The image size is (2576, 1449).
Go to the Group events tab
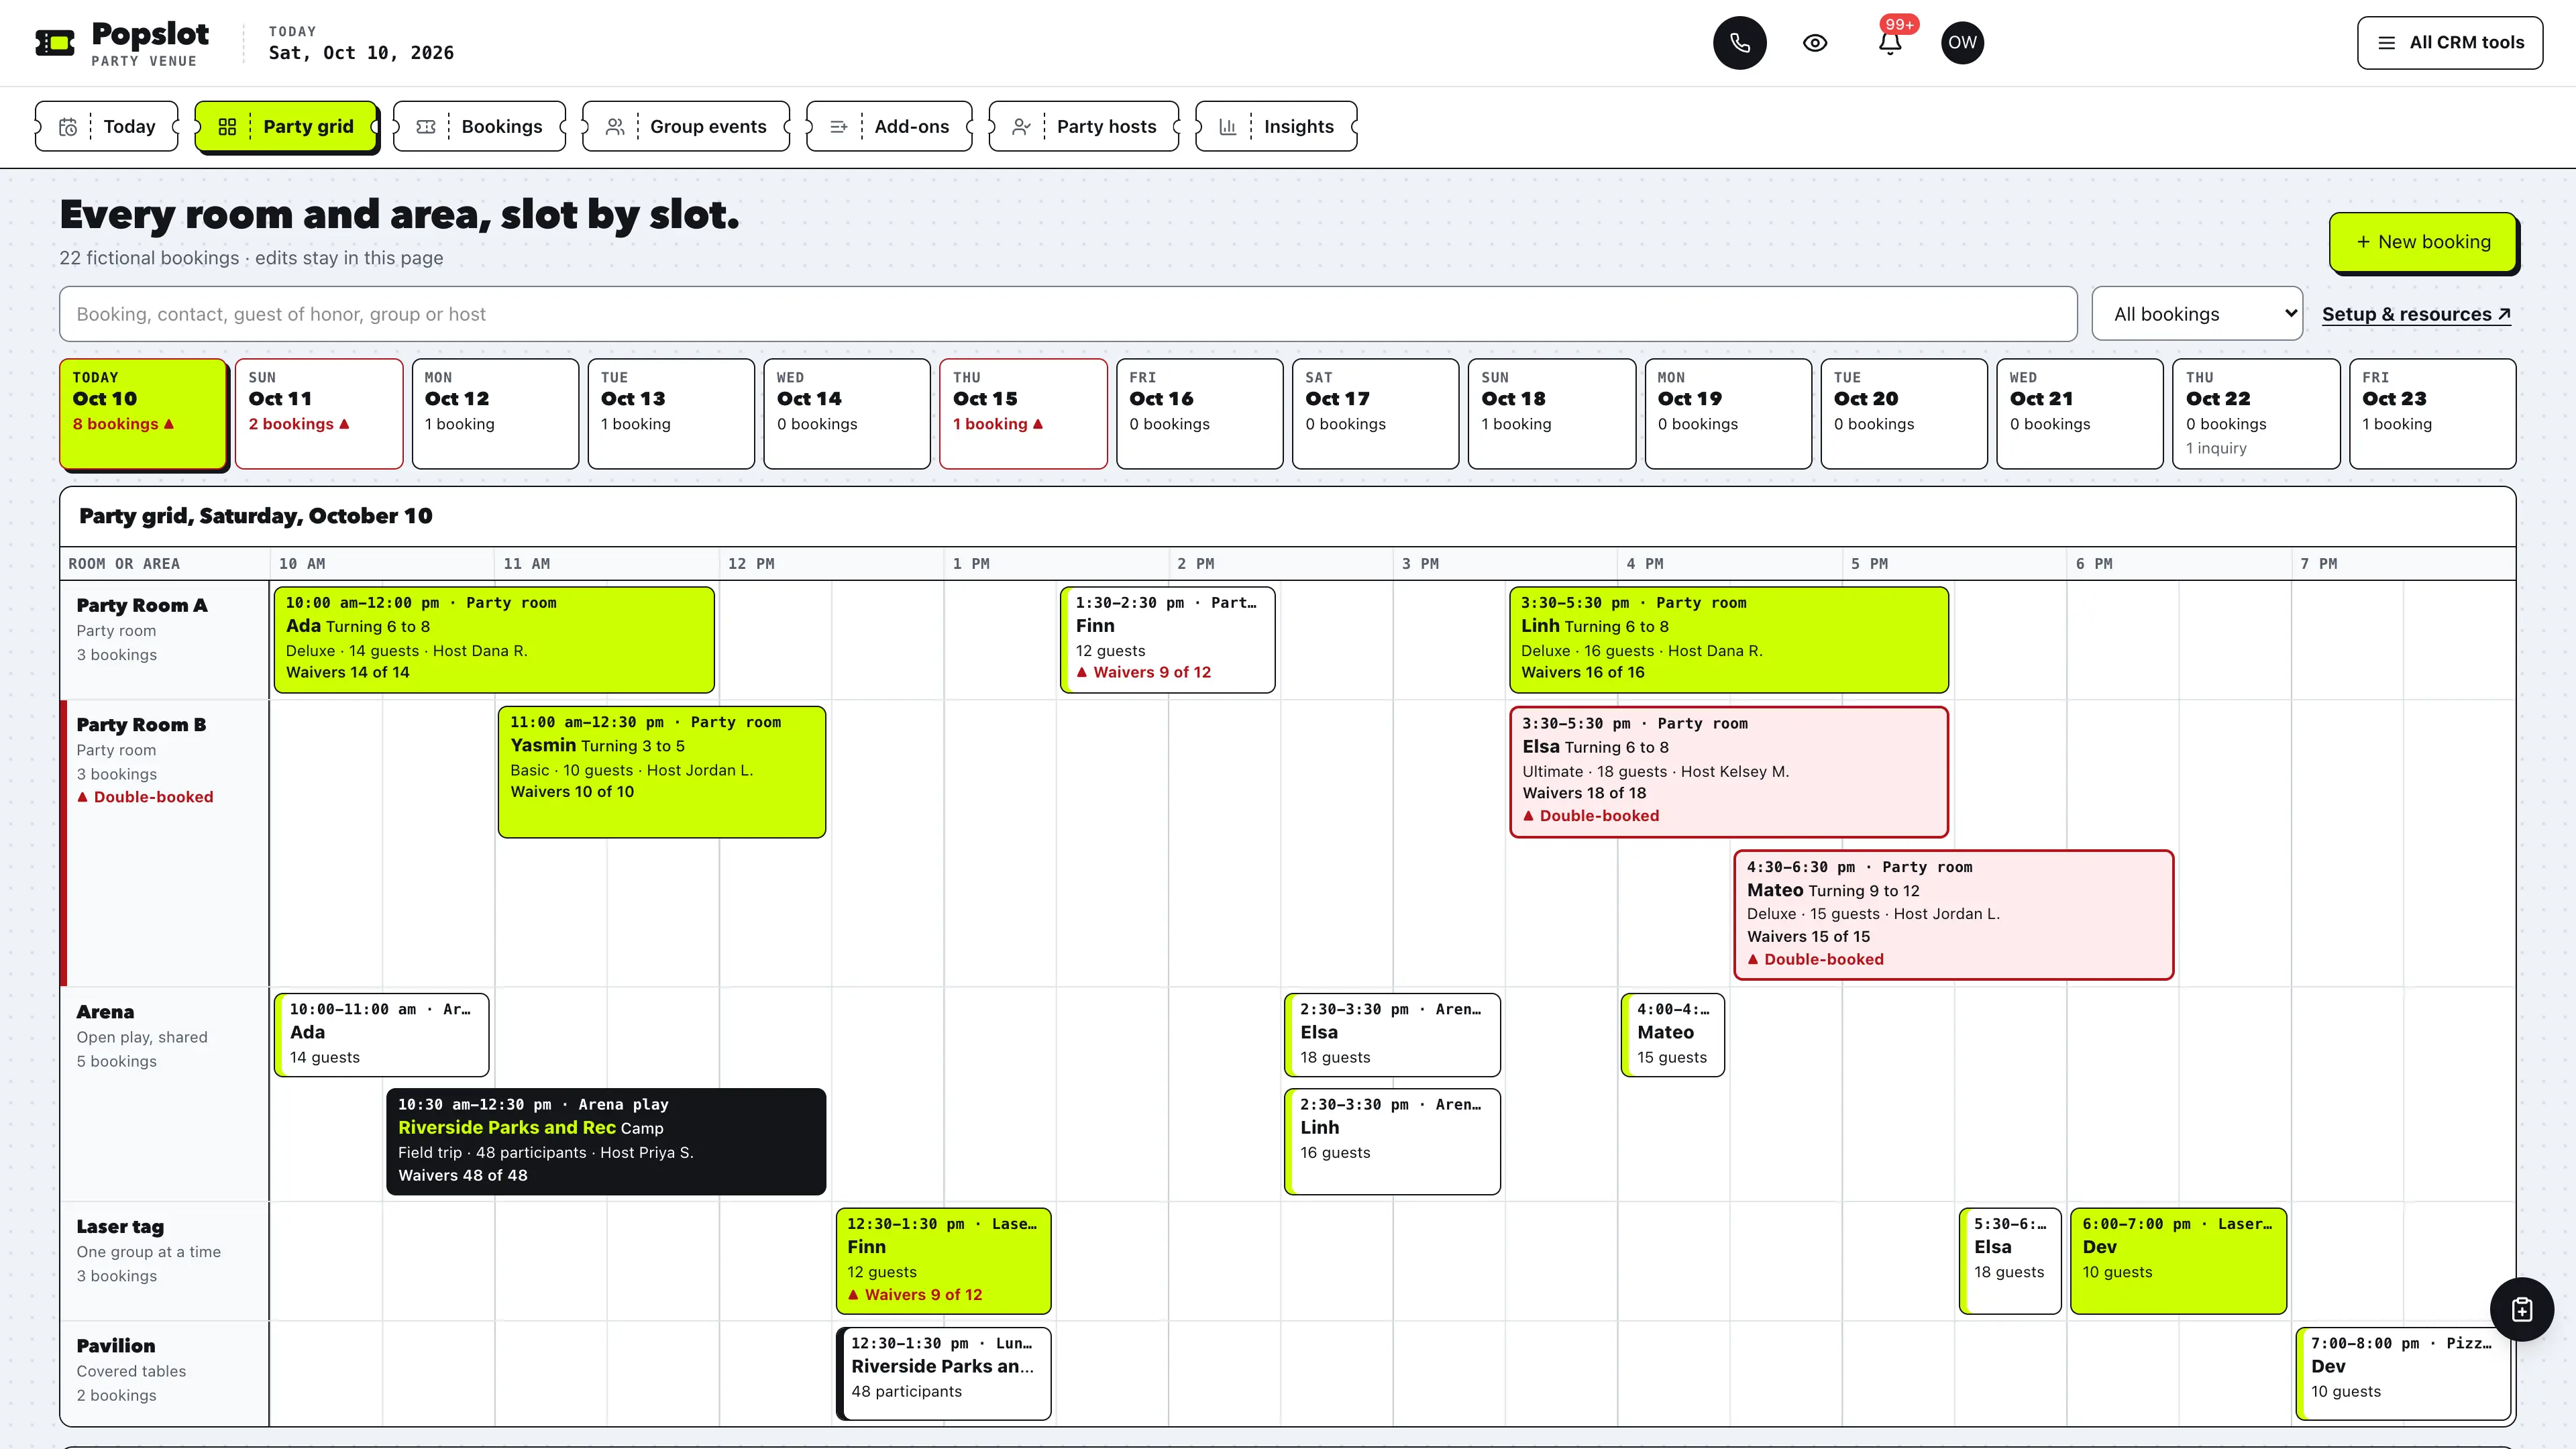tap(686, 127)
